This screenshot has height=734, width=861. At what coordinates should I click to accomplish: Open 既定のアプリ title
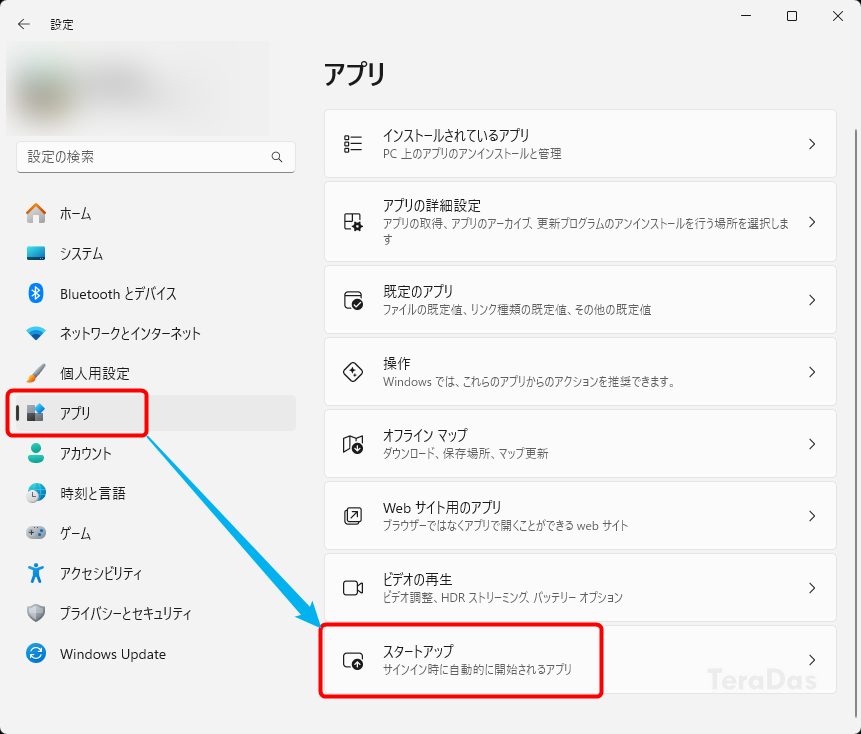pos(418,292)
